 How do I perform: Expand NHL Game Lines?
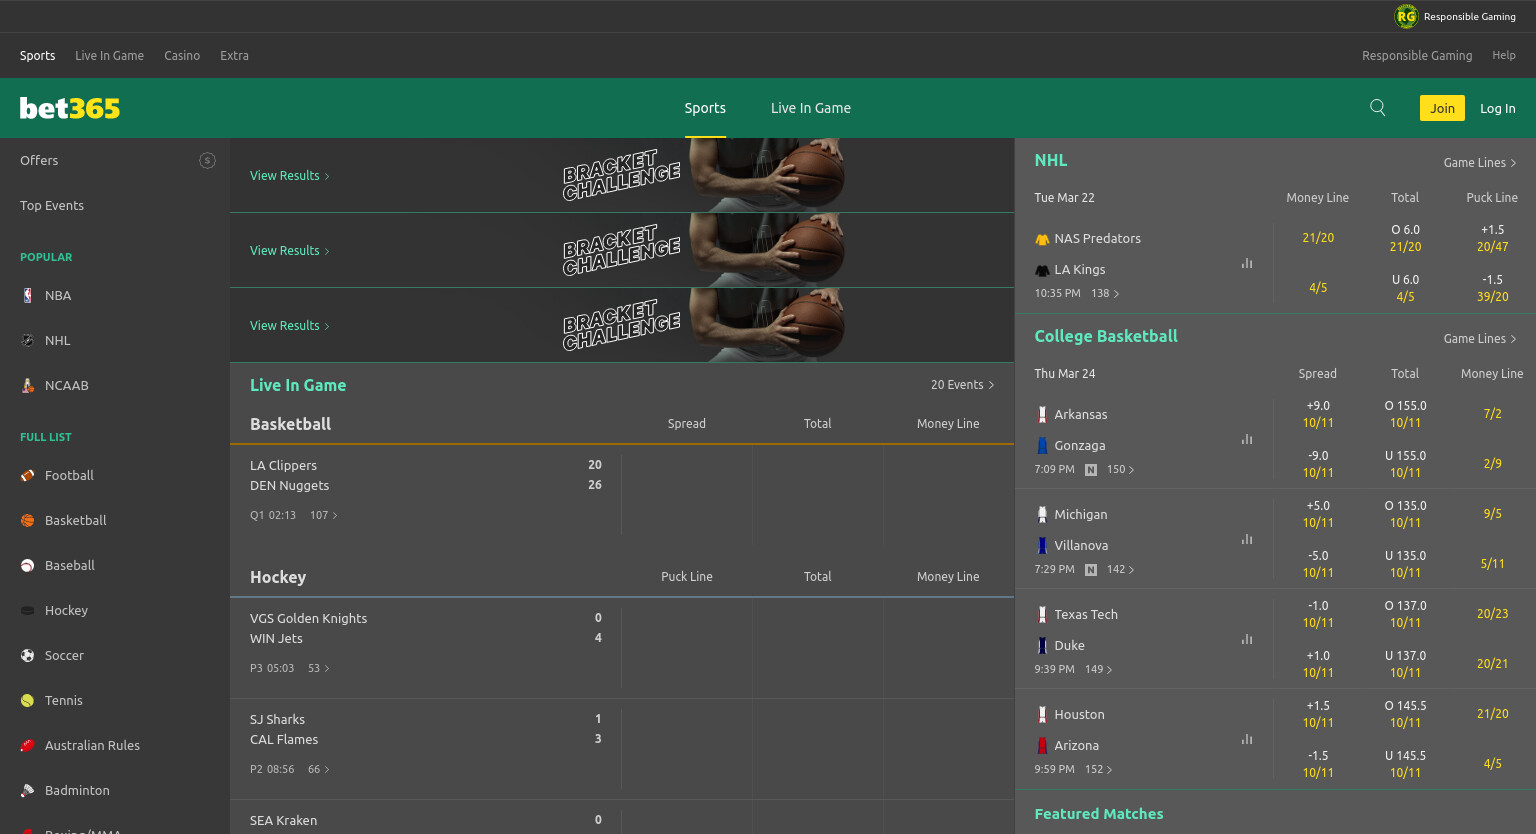pos(1480,162)
